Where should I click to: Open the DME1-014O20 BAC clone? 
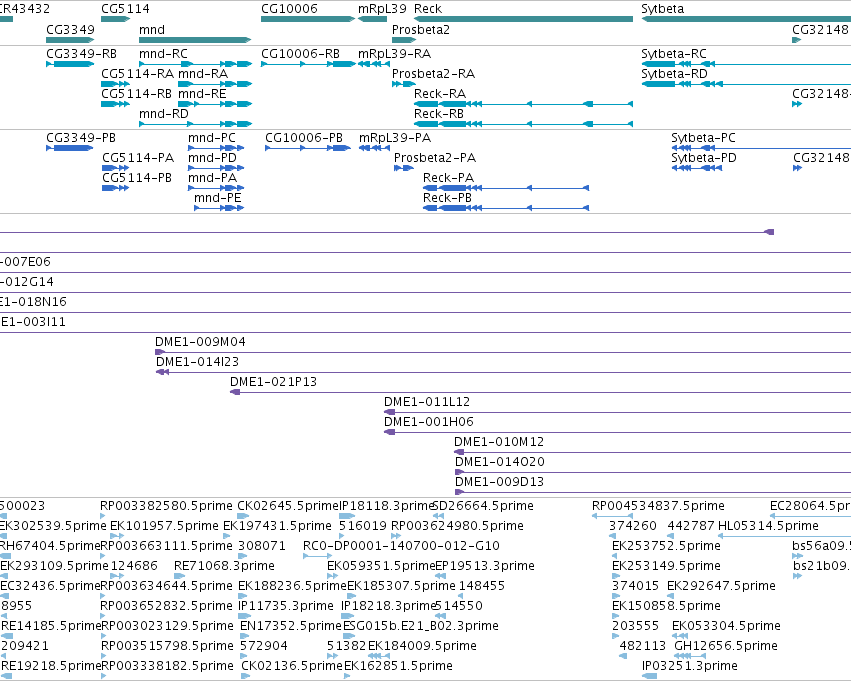click(x=653, y=472)
